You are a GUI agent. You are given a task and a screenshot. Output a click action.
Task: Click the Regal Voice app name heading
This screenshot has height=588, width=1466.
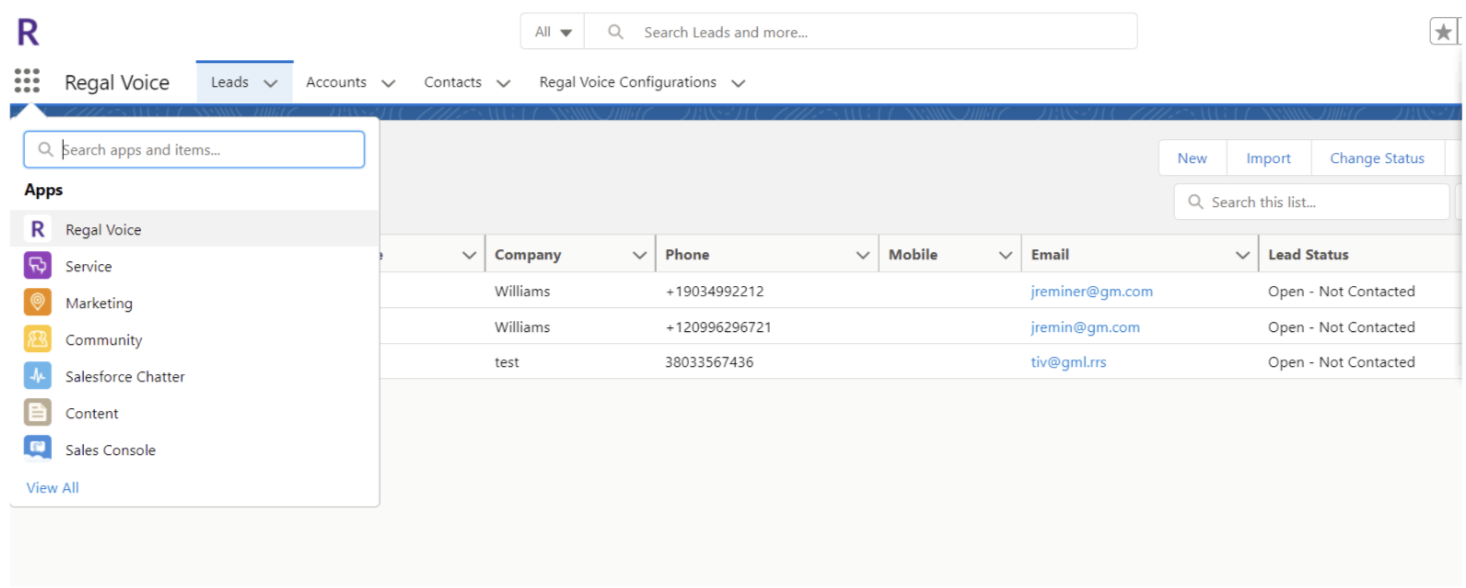117,82
